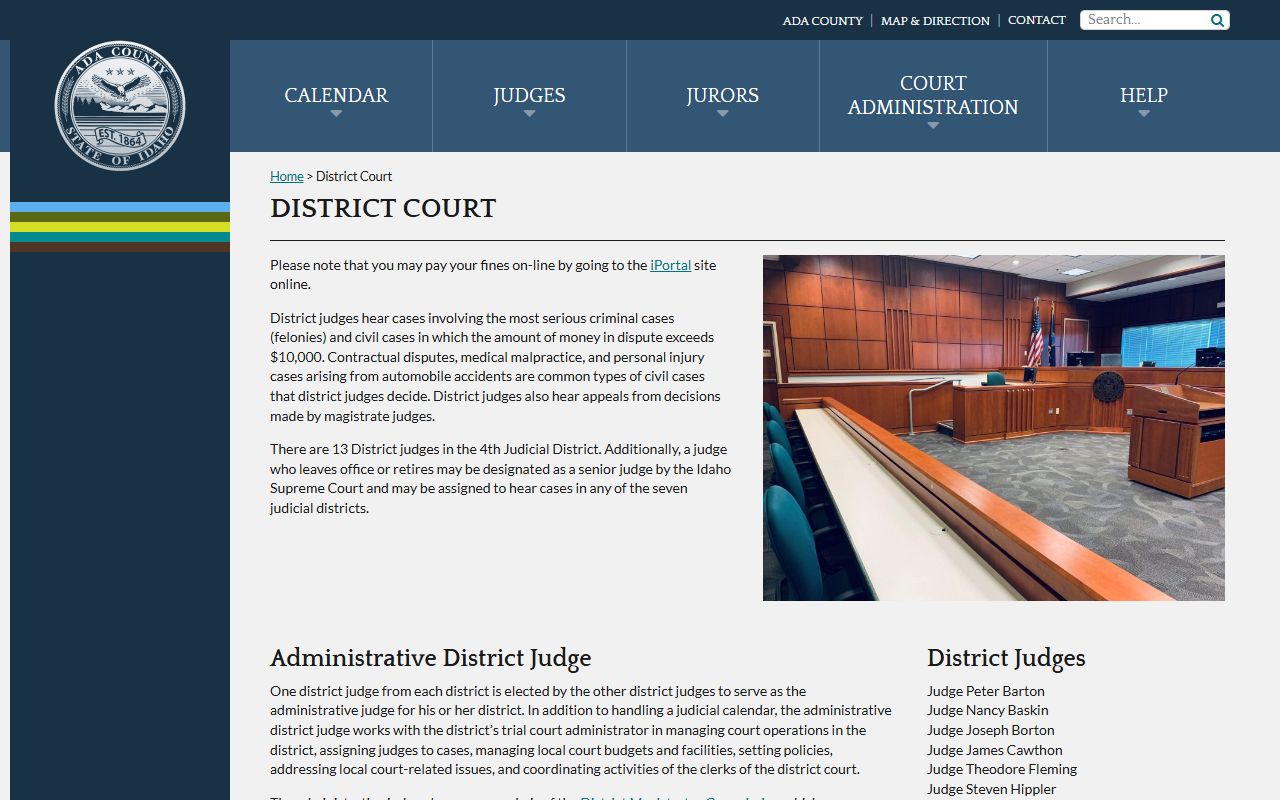The height and width of the screenshot is (800, 1280).
Task: Select Judge Steven Hippler in list
Action: pyautogui.click(x=992, y=789)
